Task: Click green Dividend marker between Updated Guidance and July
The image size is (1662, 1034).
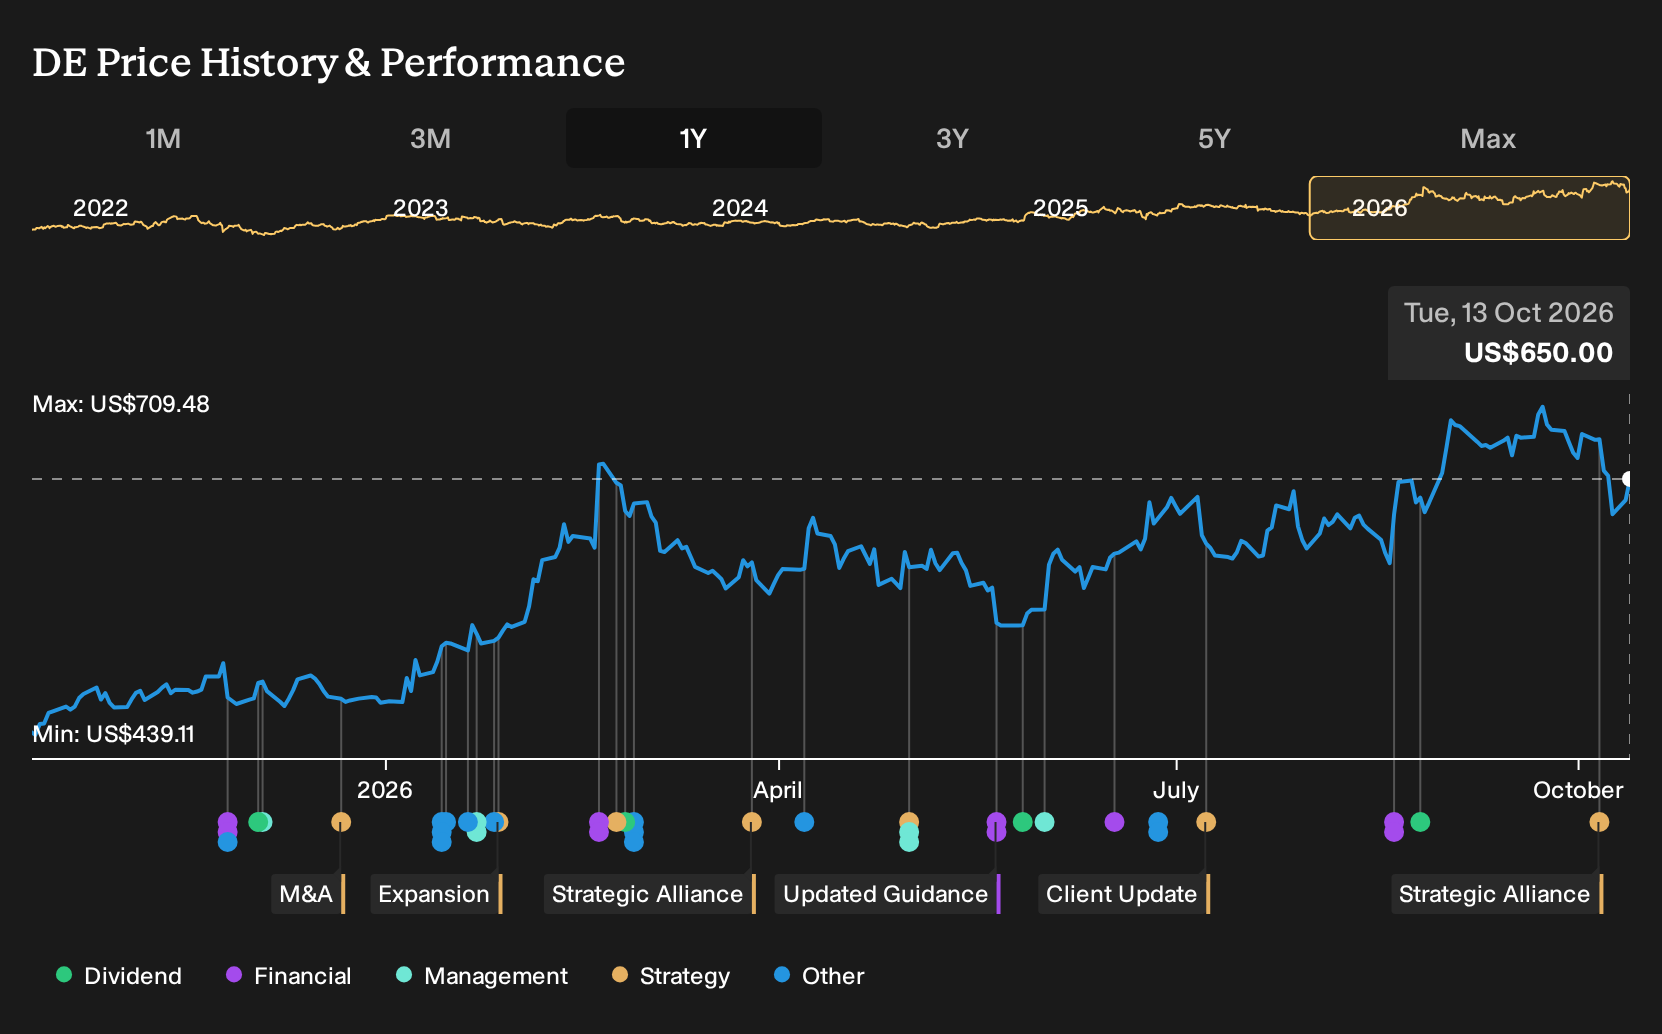Action: pyautogui.click(x=1022, y=822)
